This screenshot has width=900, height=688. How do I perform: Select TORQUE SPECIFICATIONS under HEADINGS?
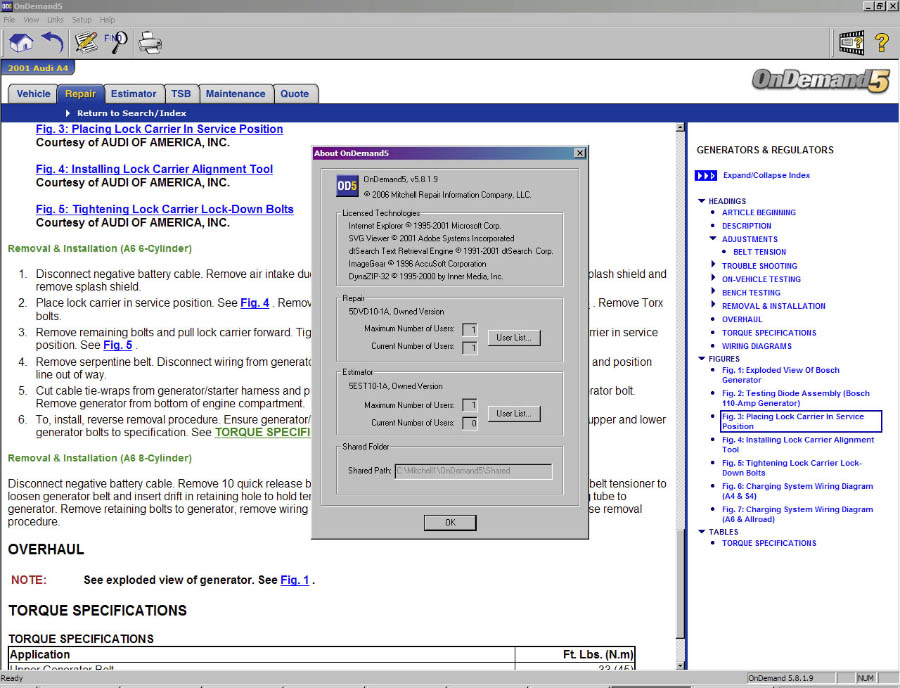[x=769, y=333]
